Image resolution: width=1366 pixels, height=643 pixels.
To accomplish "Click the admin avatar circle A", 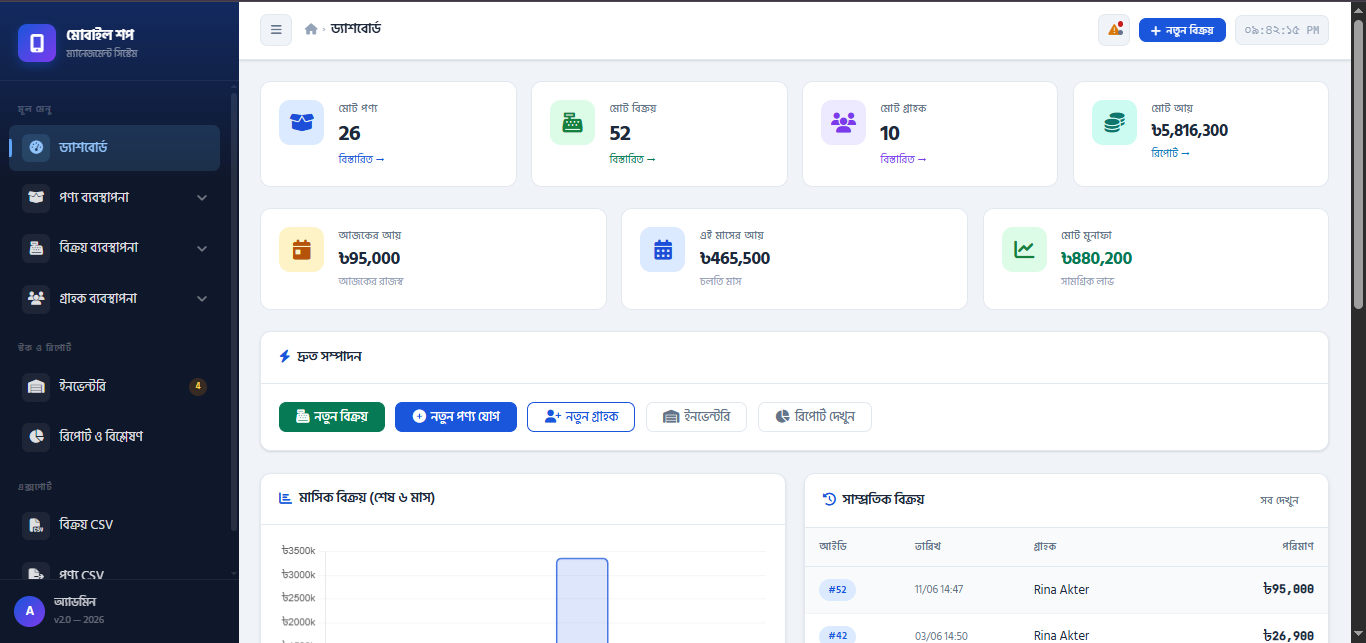I will point(30,610).
